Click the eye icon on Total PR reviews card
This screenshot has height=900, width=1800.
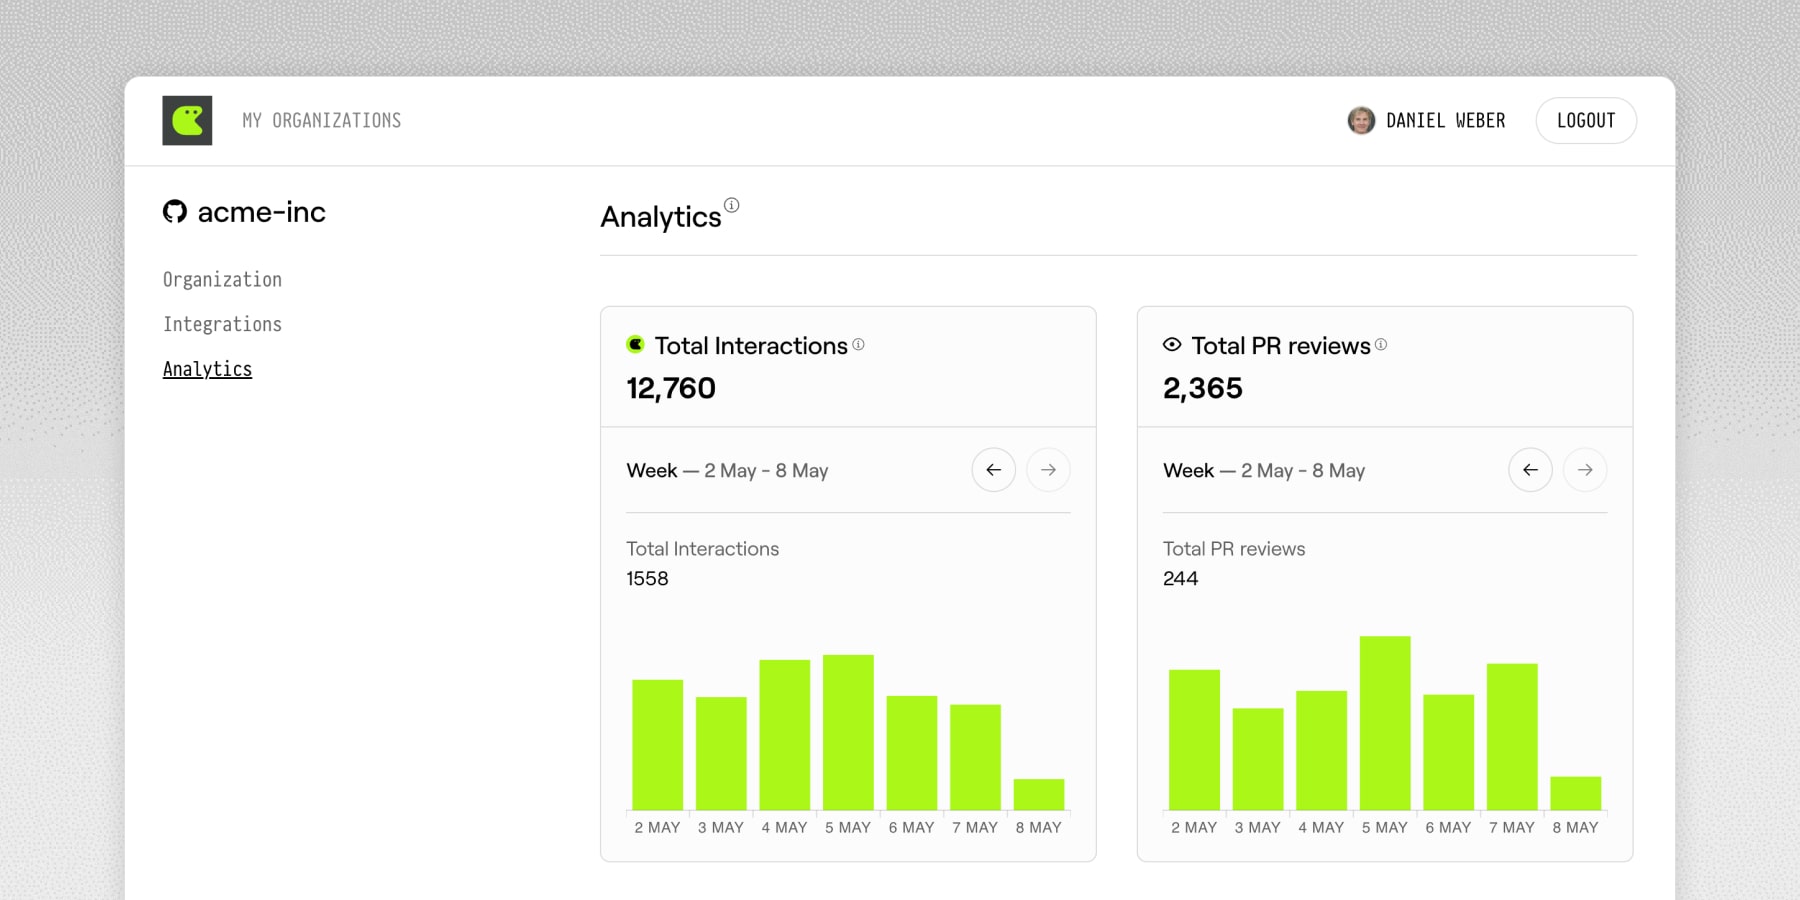pos(1170,345)
